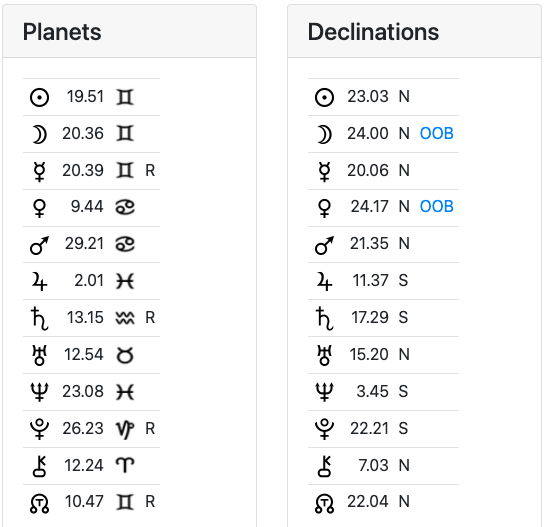This screenshot has width=545, height=527.
Task: Open the Venus OOB link
Action: [x=437, y=206]
